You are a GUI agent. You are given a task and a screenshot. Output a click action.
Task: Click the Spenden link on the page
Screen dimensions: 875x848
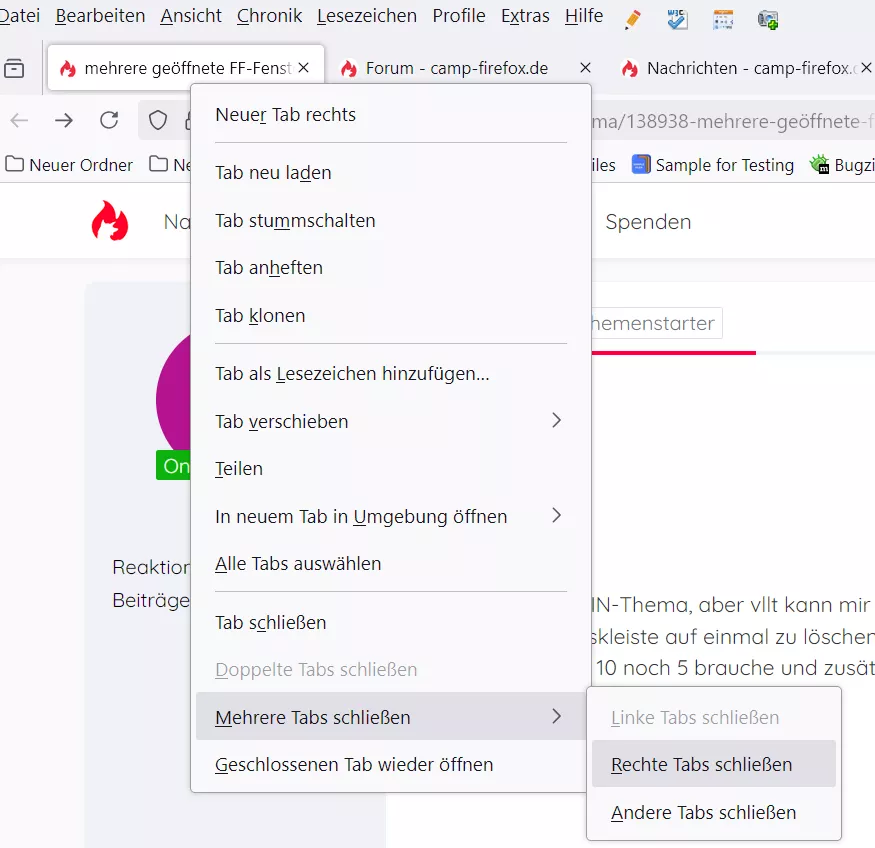tap(648, 221)
